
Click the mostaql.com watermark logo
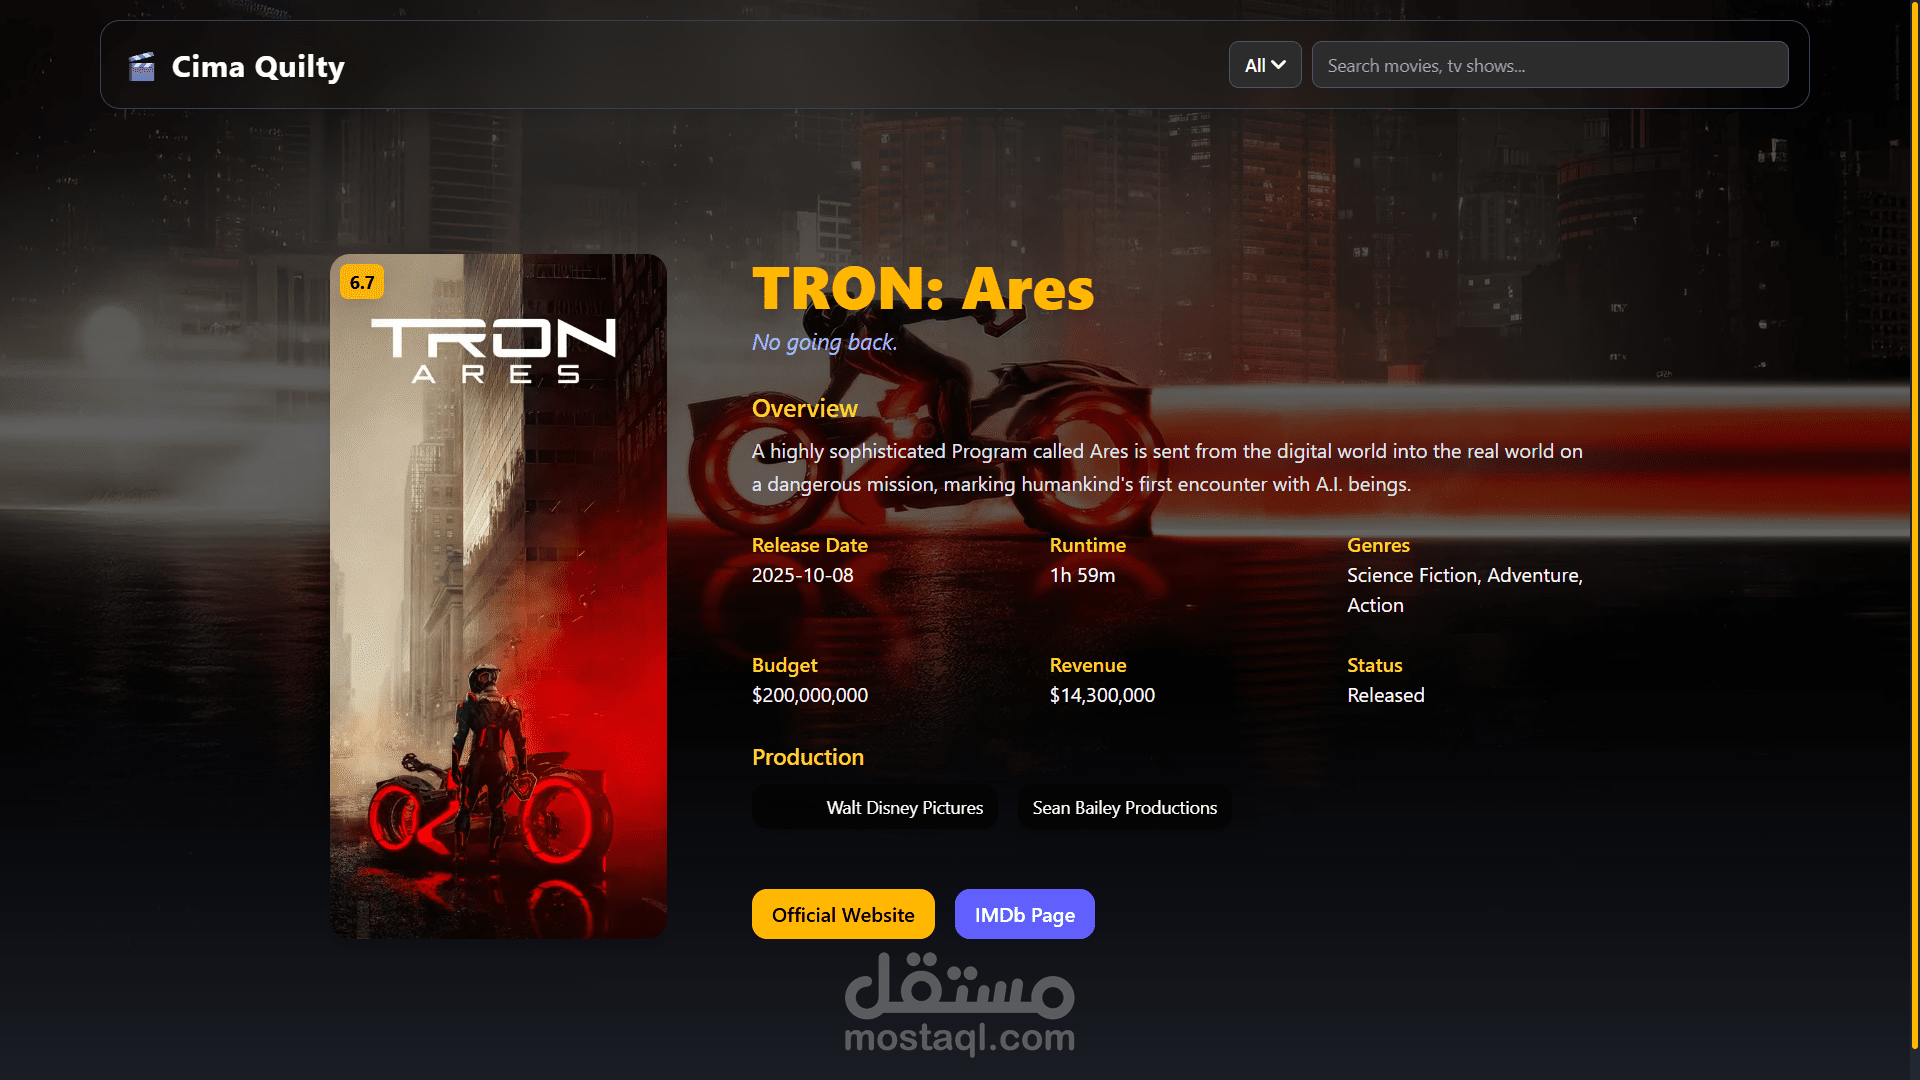(x=960, y=1004)
